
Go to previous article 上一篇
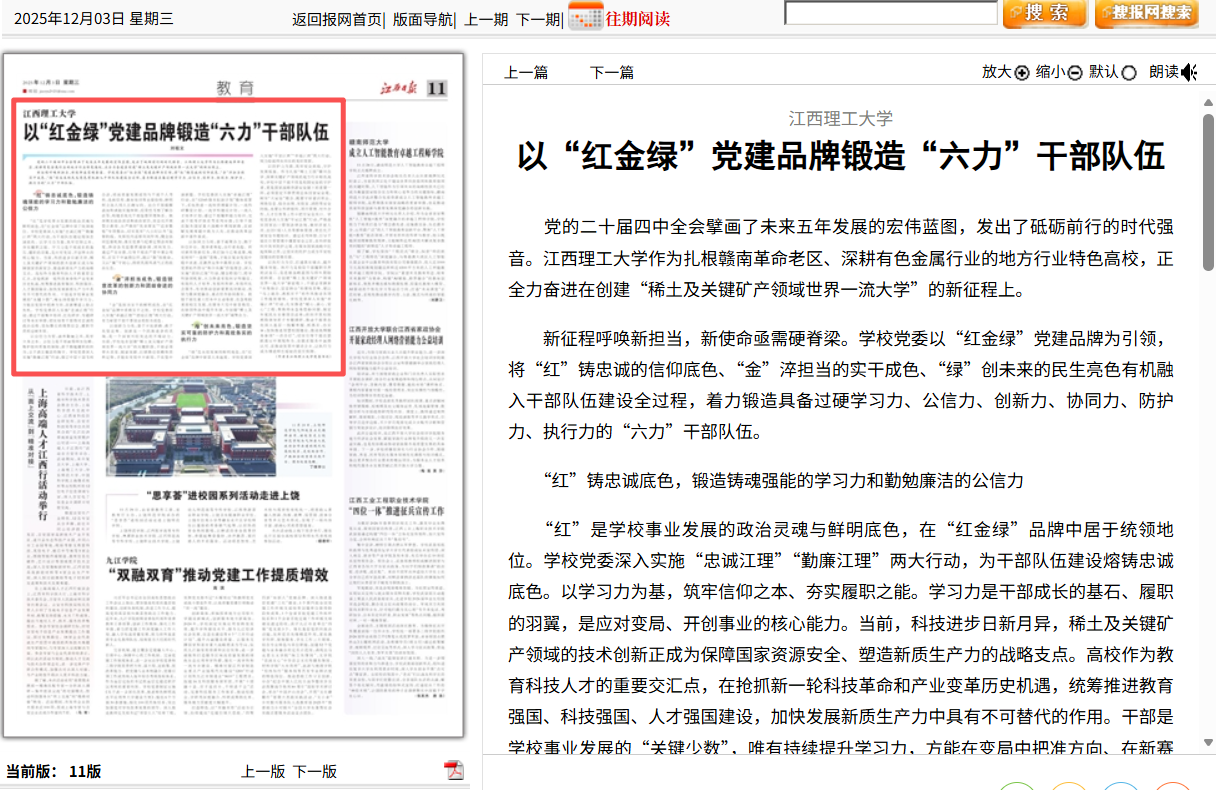(525, 72)
